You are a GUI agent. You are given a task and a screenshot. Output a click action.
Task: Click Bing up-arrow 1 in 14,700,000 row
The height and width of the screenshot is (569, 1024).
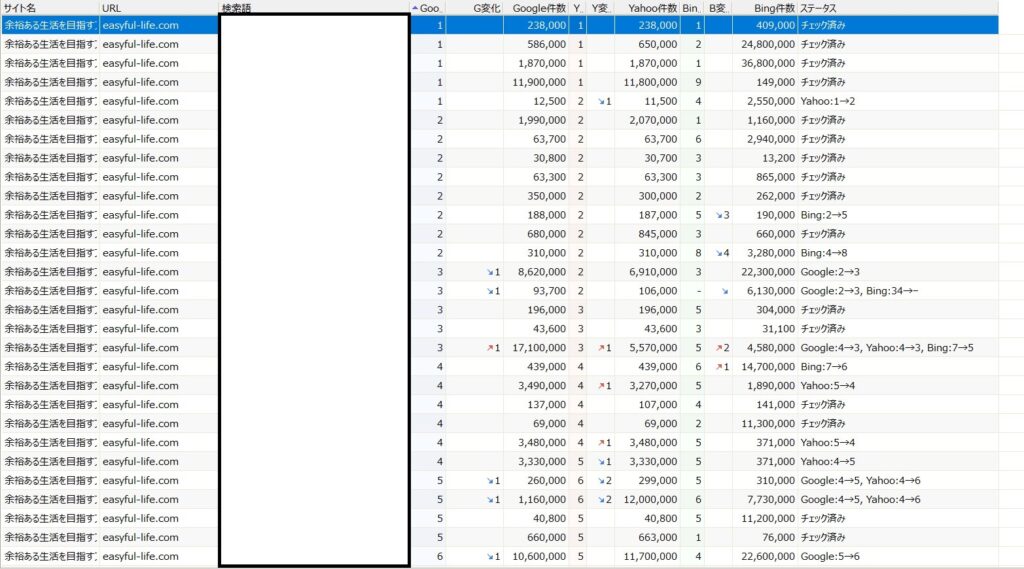[722, 366]
